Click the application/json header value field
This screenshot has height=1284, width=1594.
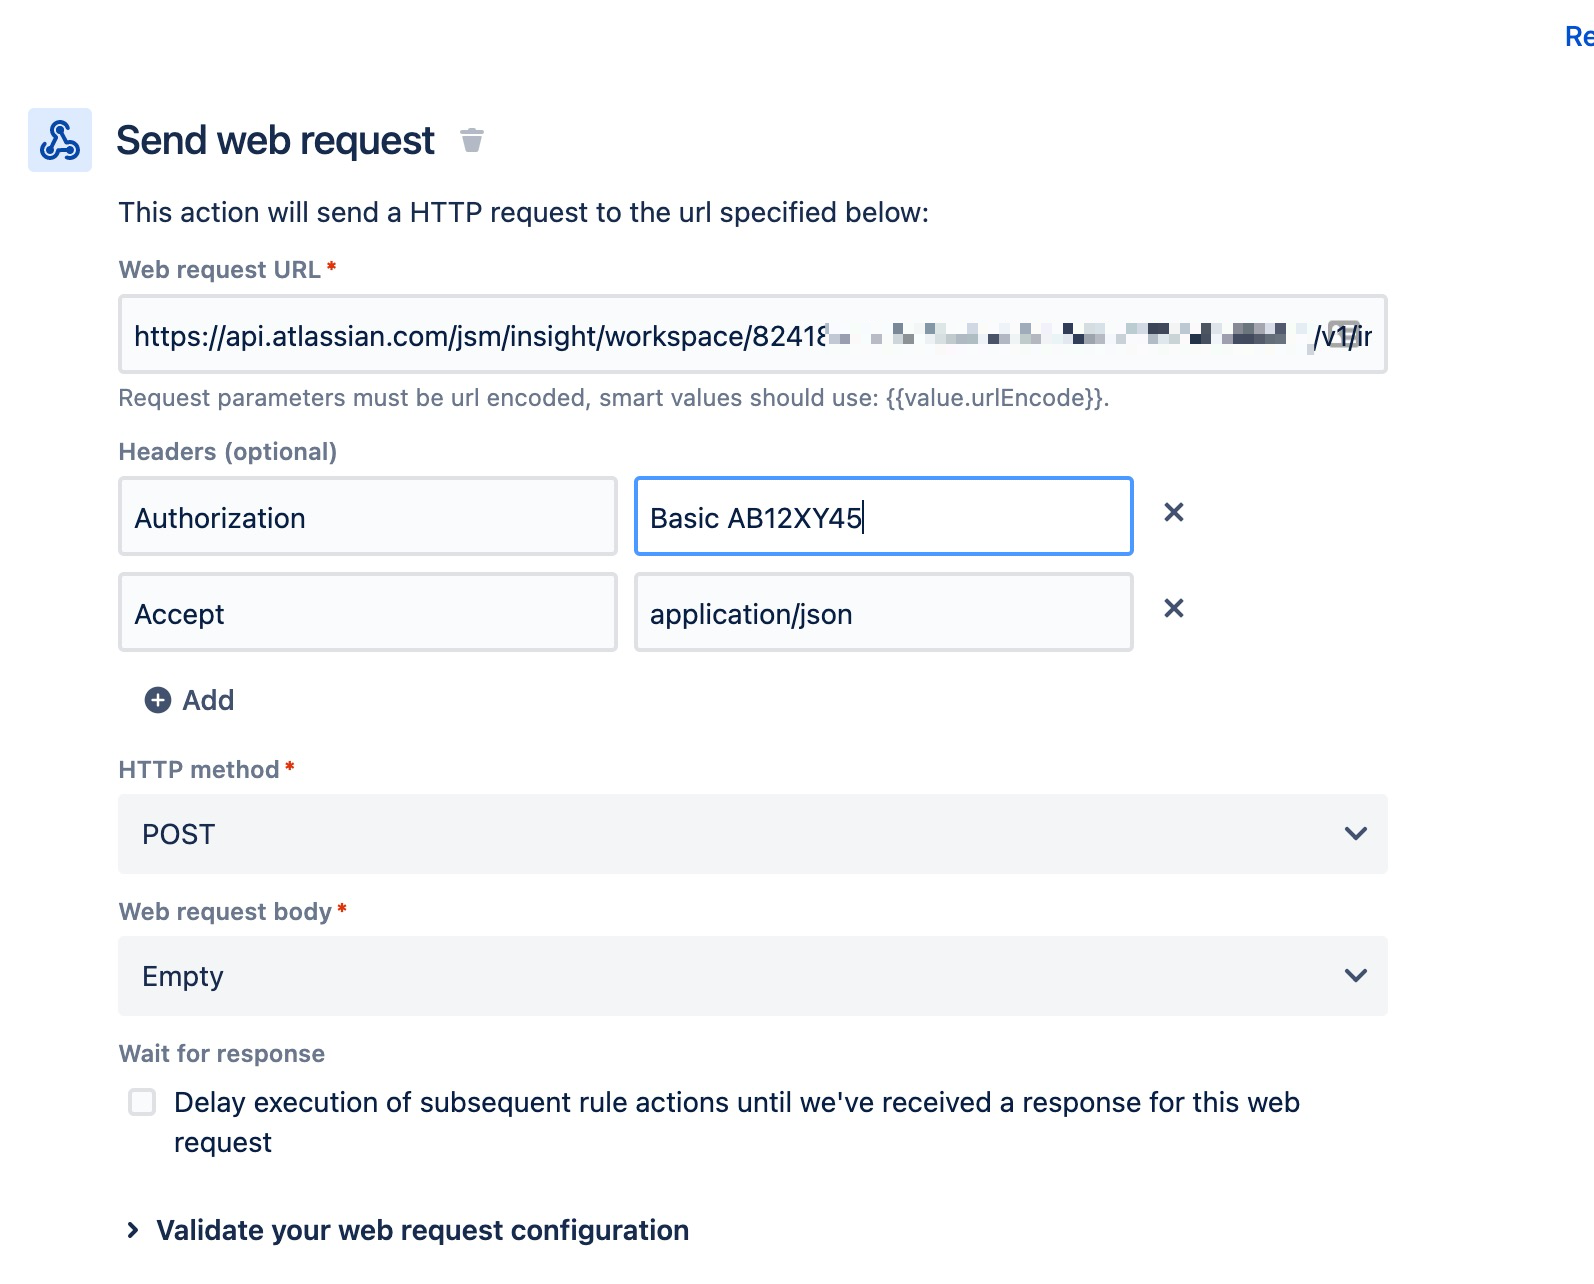pos(883,613)
